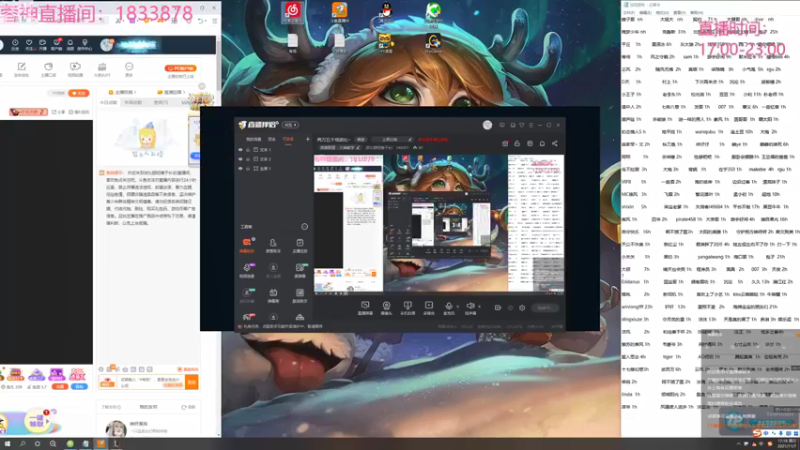
Task: Add a screen capture source from bottom bar
Action: click(x=365, y=308)
